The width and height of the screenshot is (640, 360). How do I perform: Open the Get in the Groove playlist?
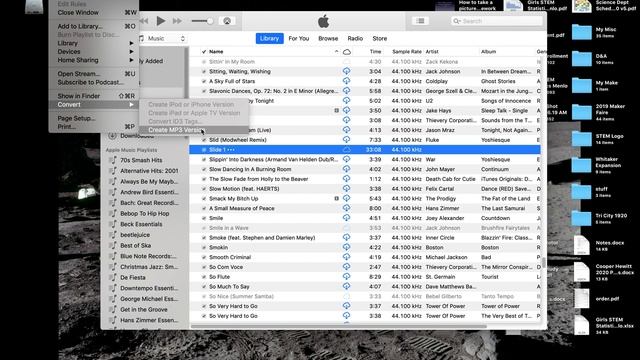pyautogui.click(x=144, y=309)
